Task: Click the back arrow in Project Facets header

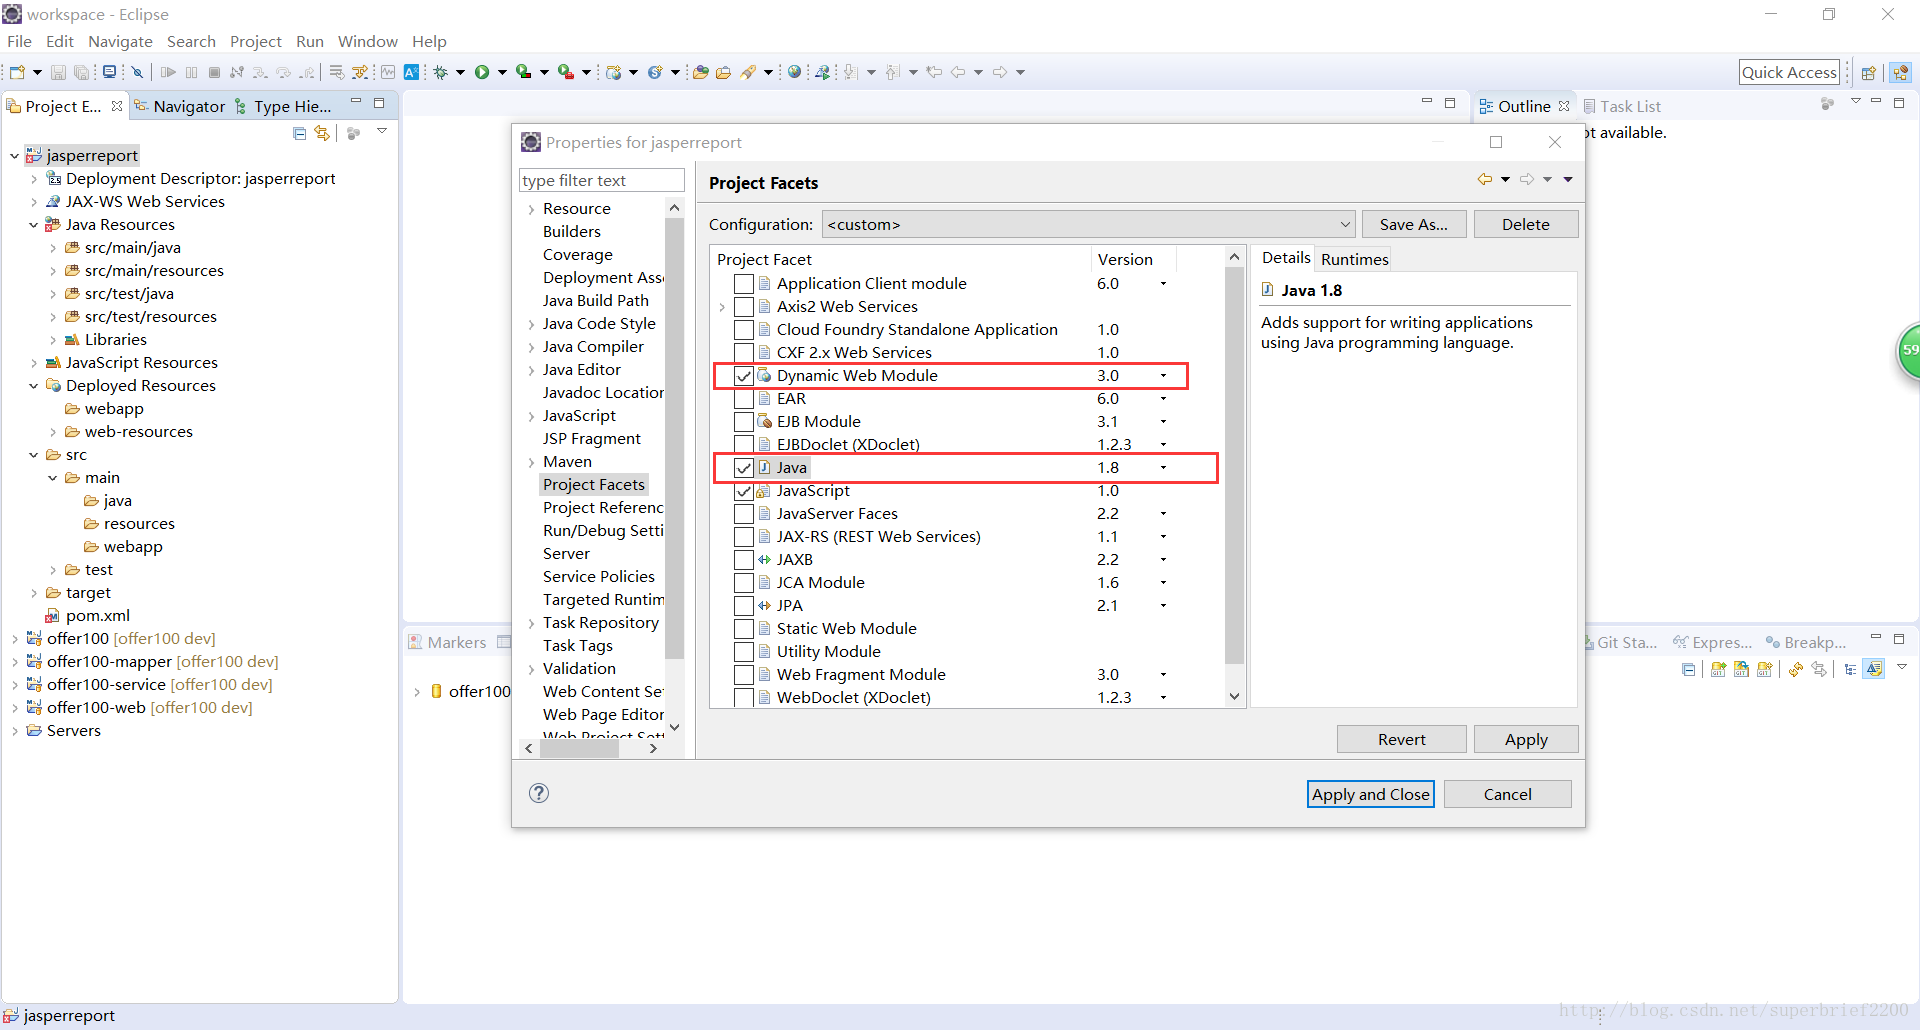Action: [1485, 179]
